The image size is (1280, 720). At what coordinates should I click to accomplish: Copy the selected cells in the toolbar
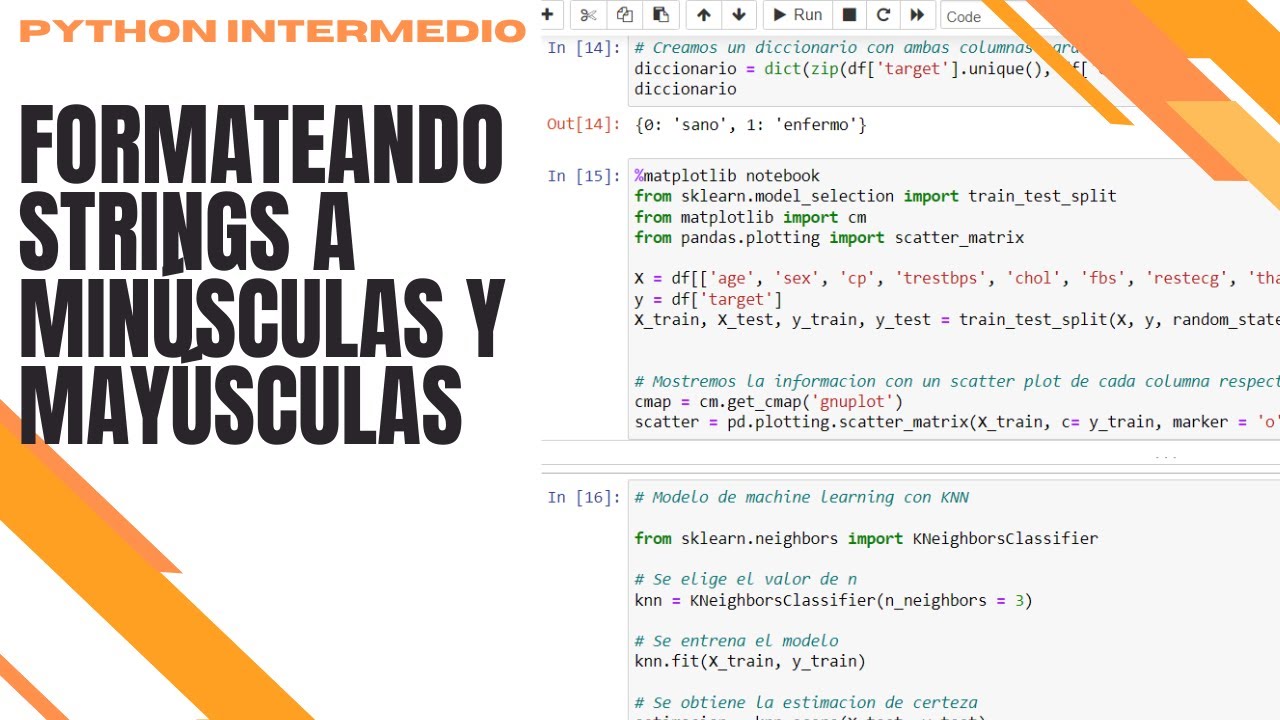[x=624, y=15]
